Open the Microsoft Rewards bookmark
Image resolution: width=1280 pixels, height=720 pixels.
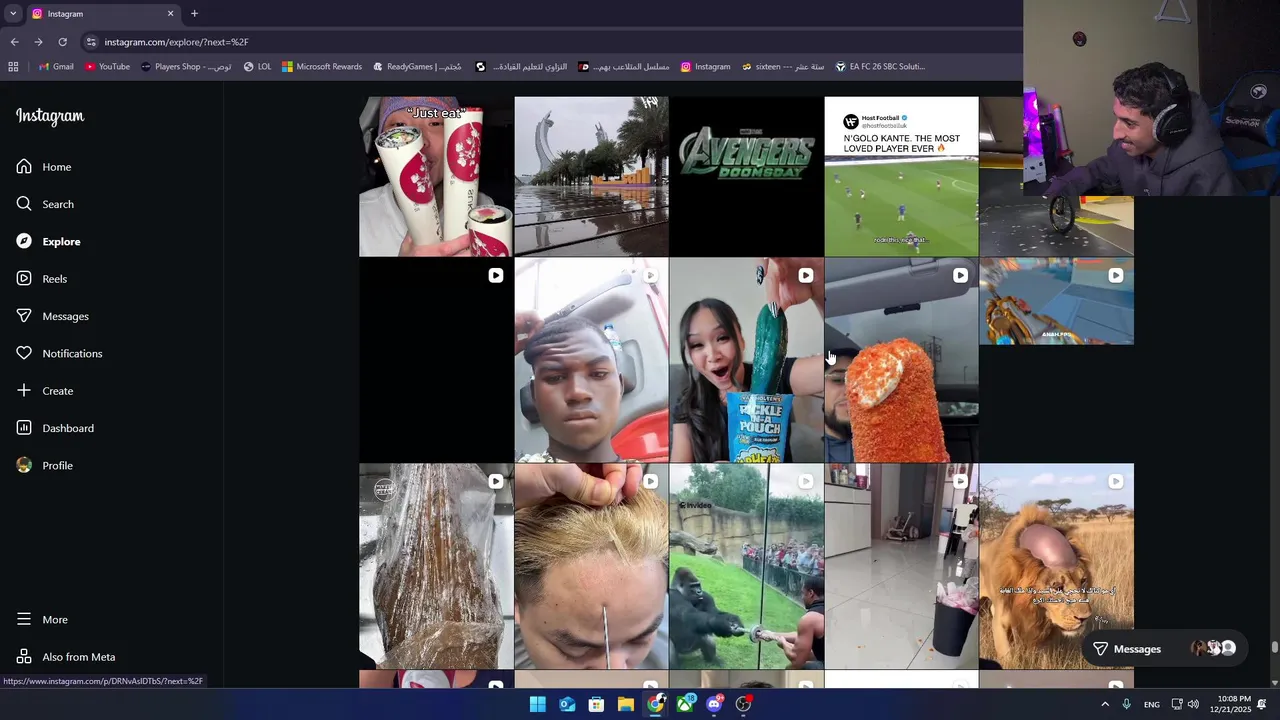pos(321,67)
